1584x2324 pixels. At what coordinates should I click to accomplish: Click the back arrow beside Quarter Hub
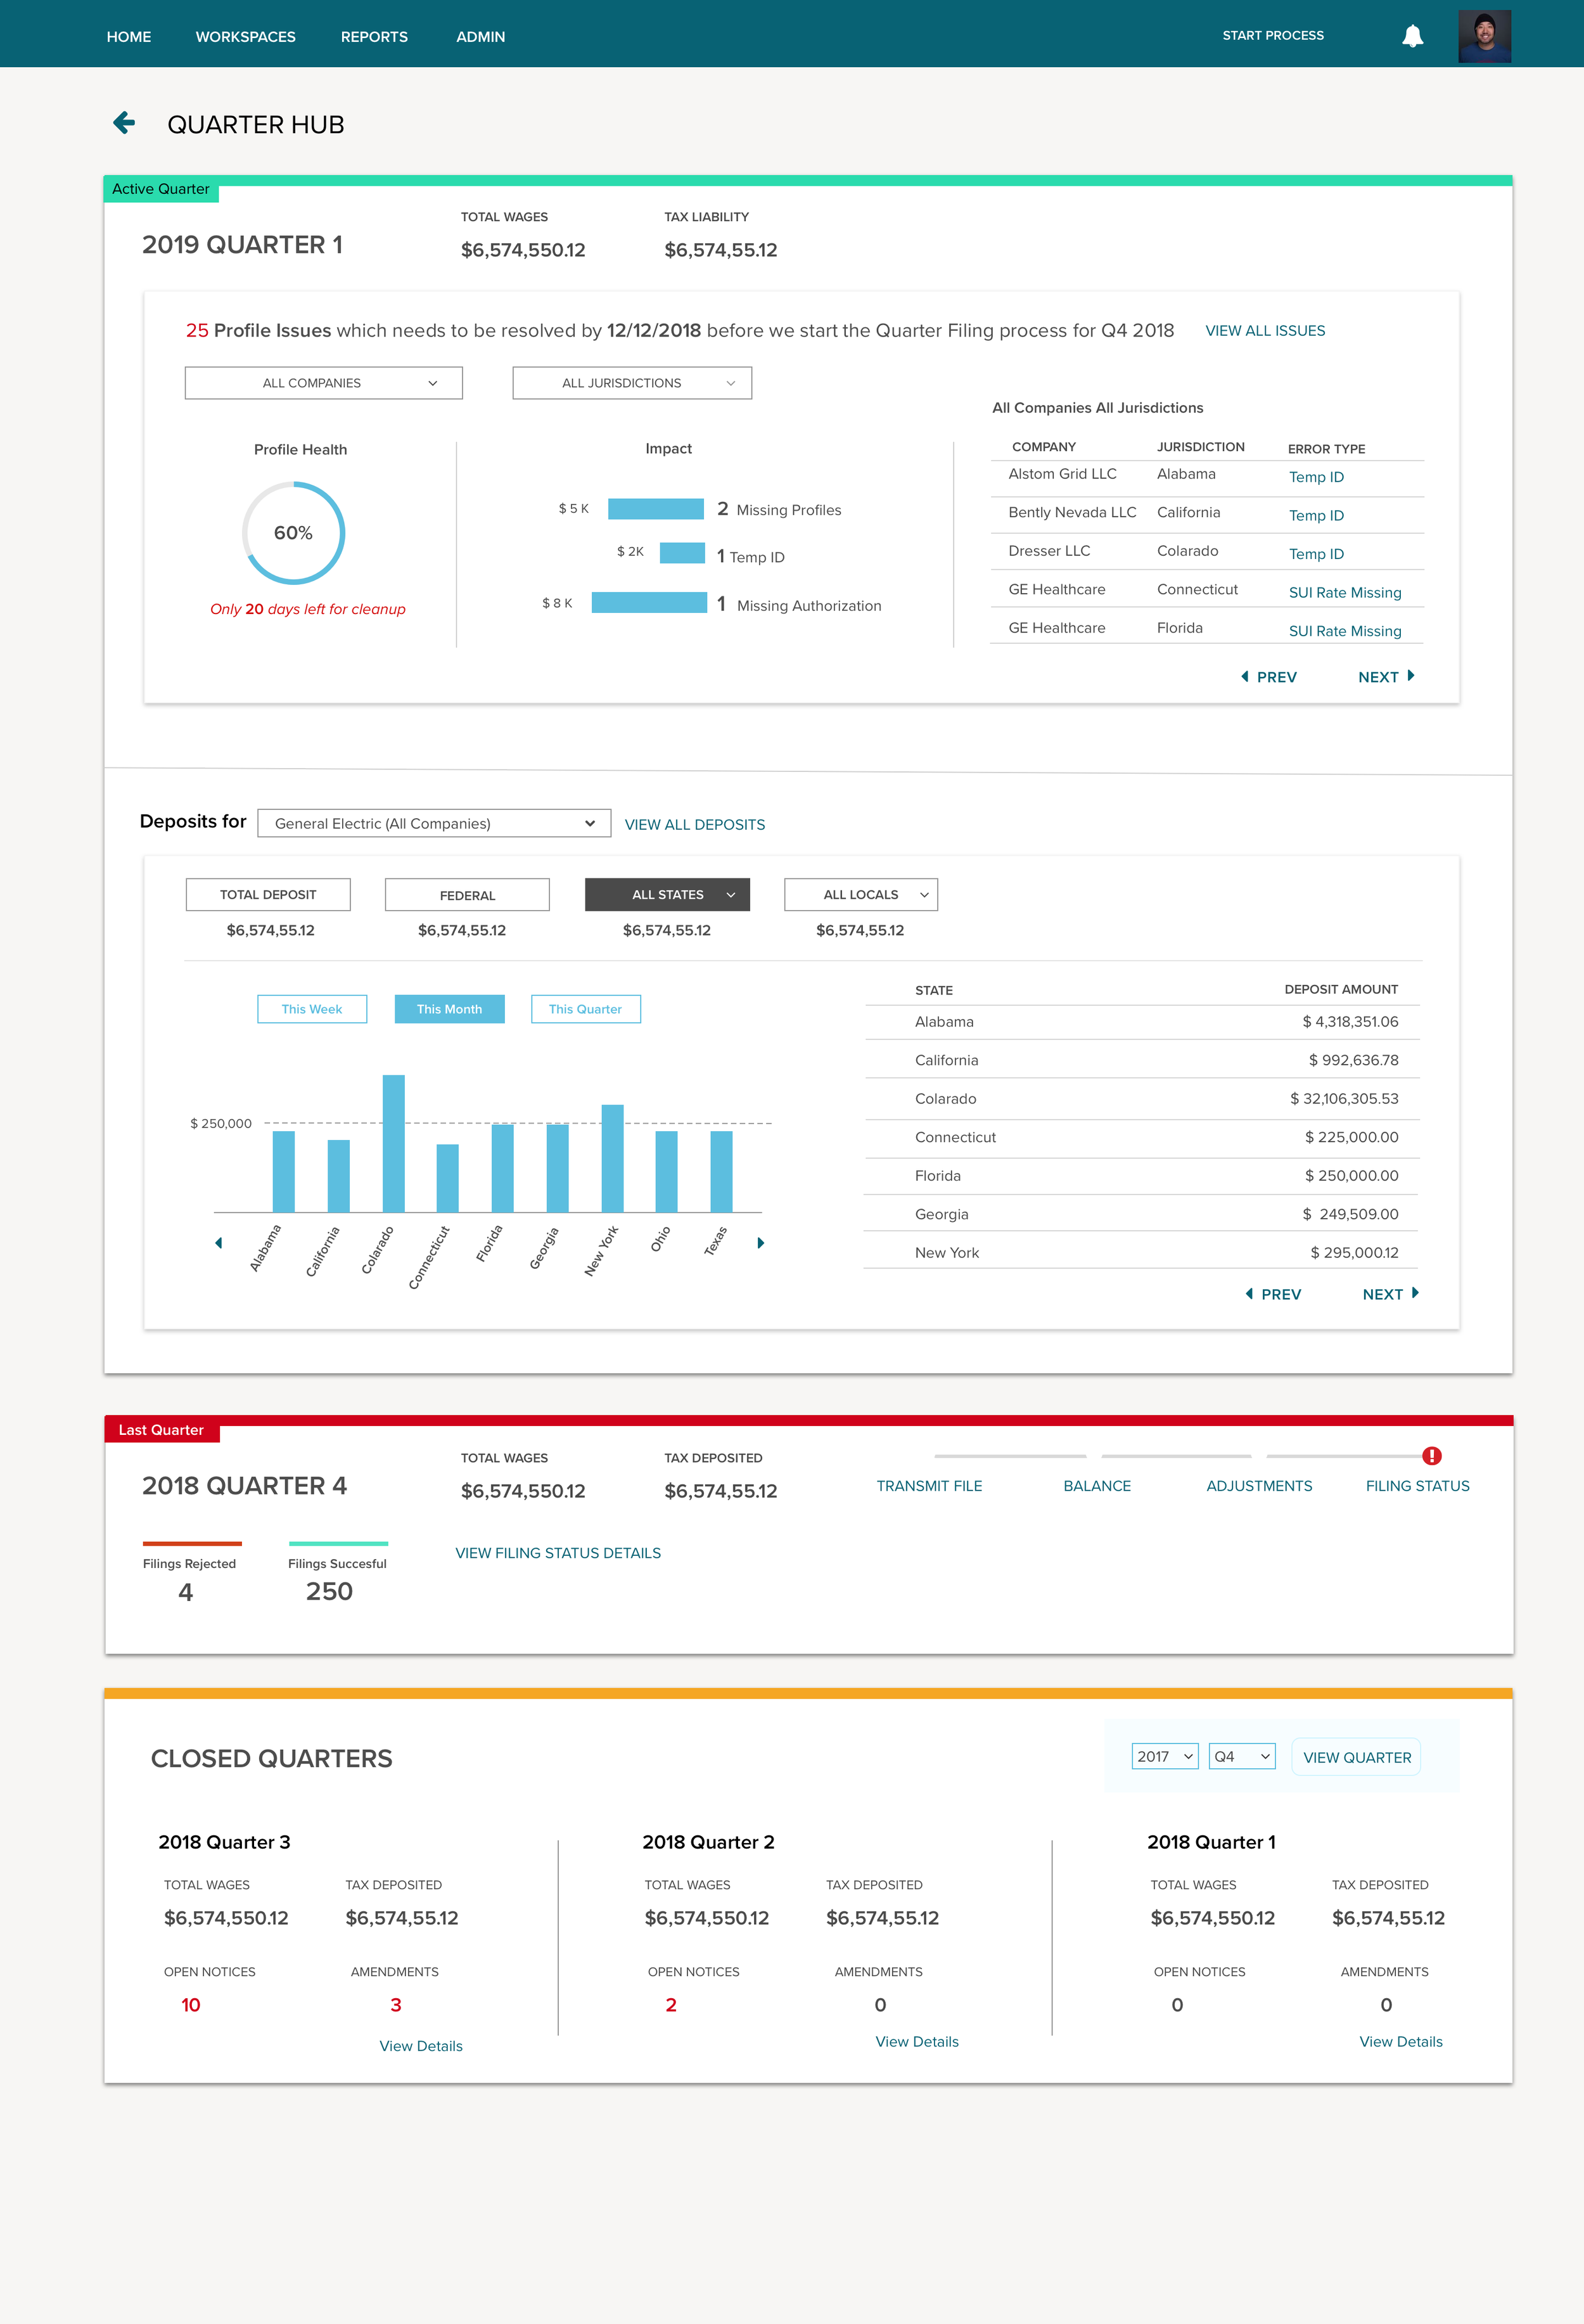point(124,123)
